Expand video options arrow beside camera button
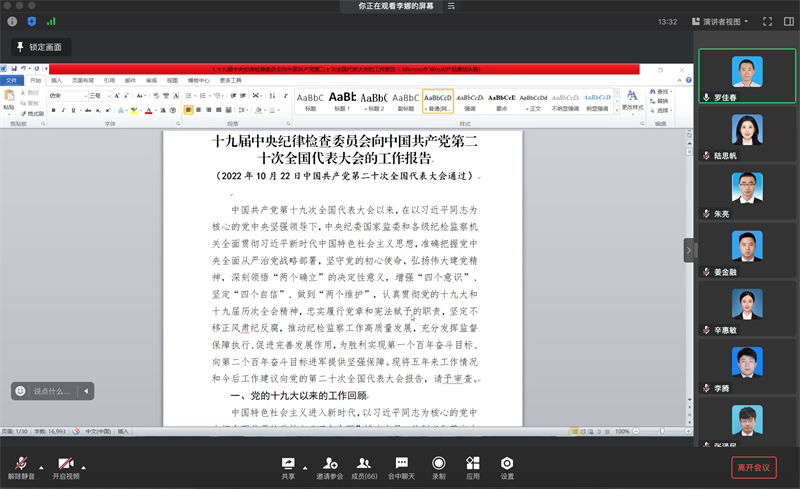 (83, 467)
